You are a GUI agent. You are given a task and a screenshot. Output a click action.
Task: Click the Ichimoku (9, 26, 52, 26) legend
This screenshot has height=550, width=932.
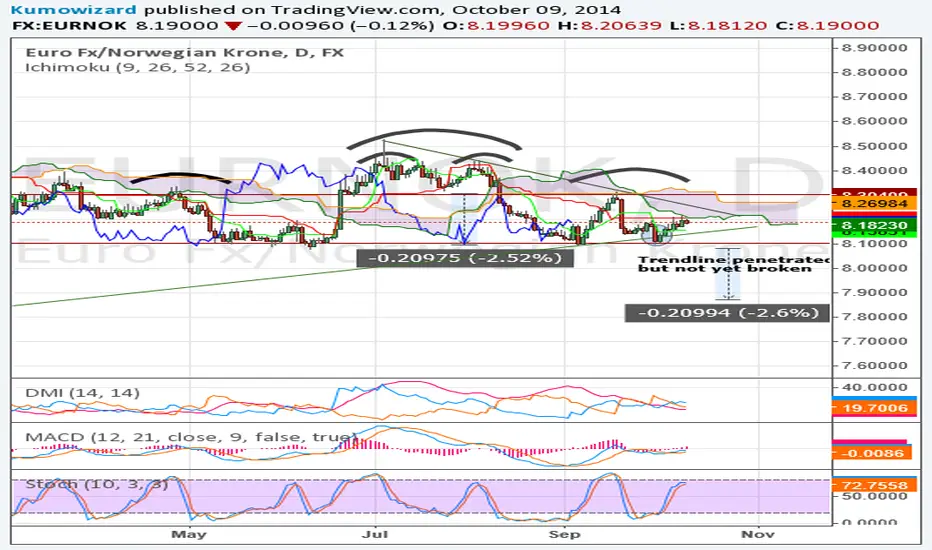click(137, 67)
